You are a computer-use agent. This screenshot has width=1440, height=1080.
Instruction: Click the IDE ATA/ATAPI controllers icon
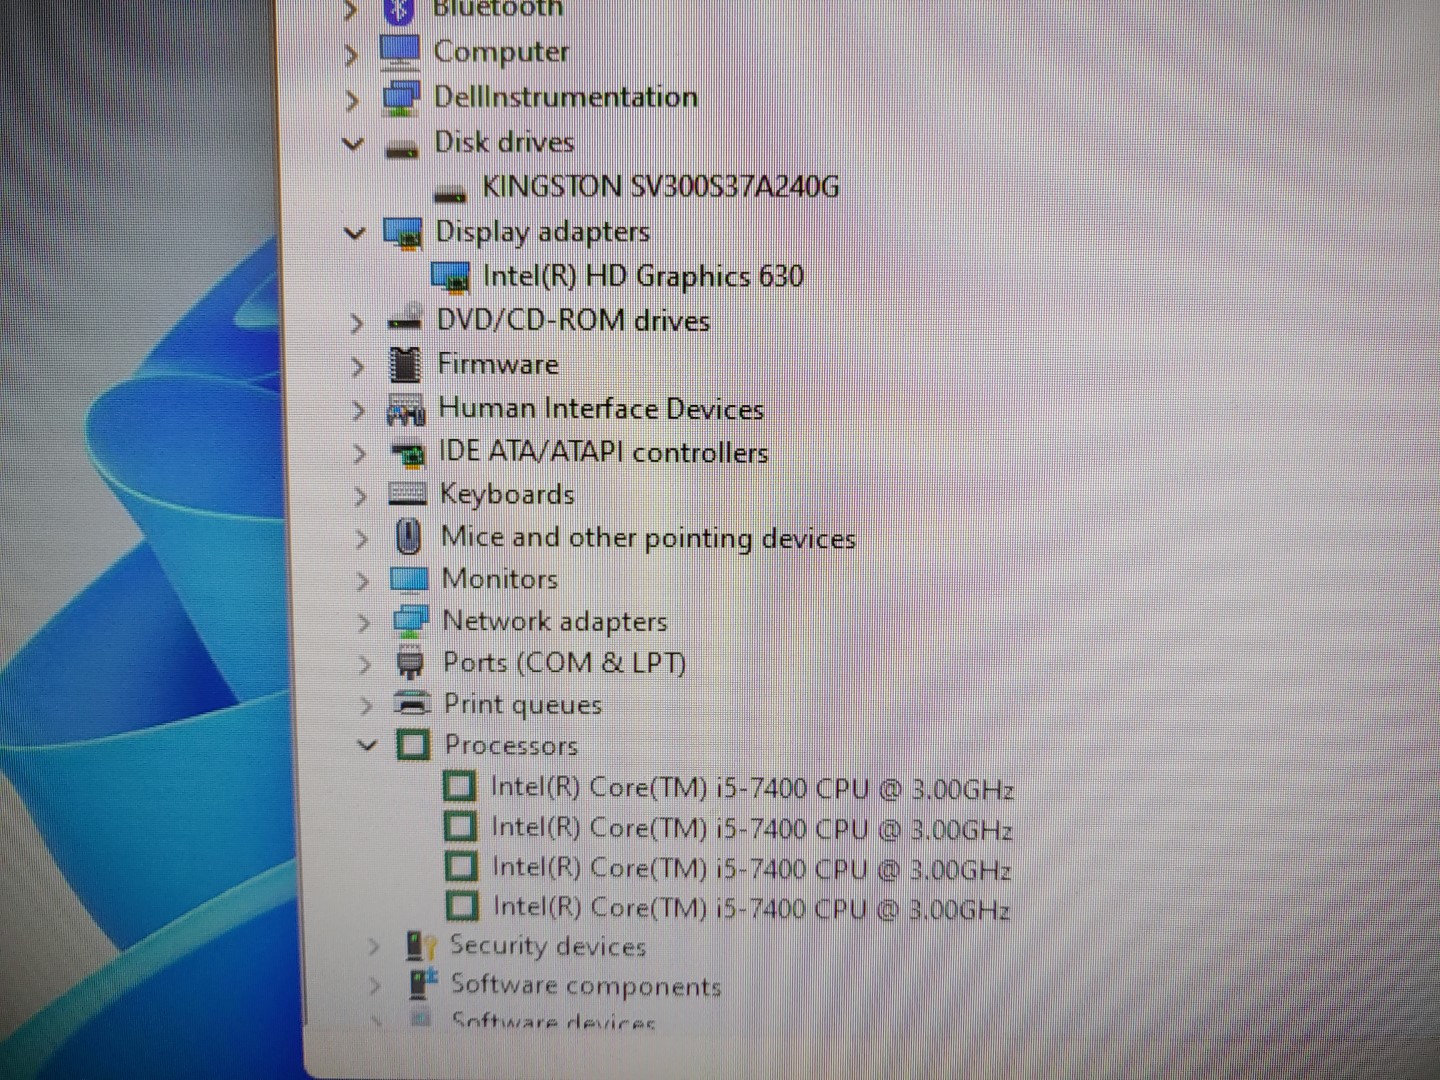click(x=407, y=454)
